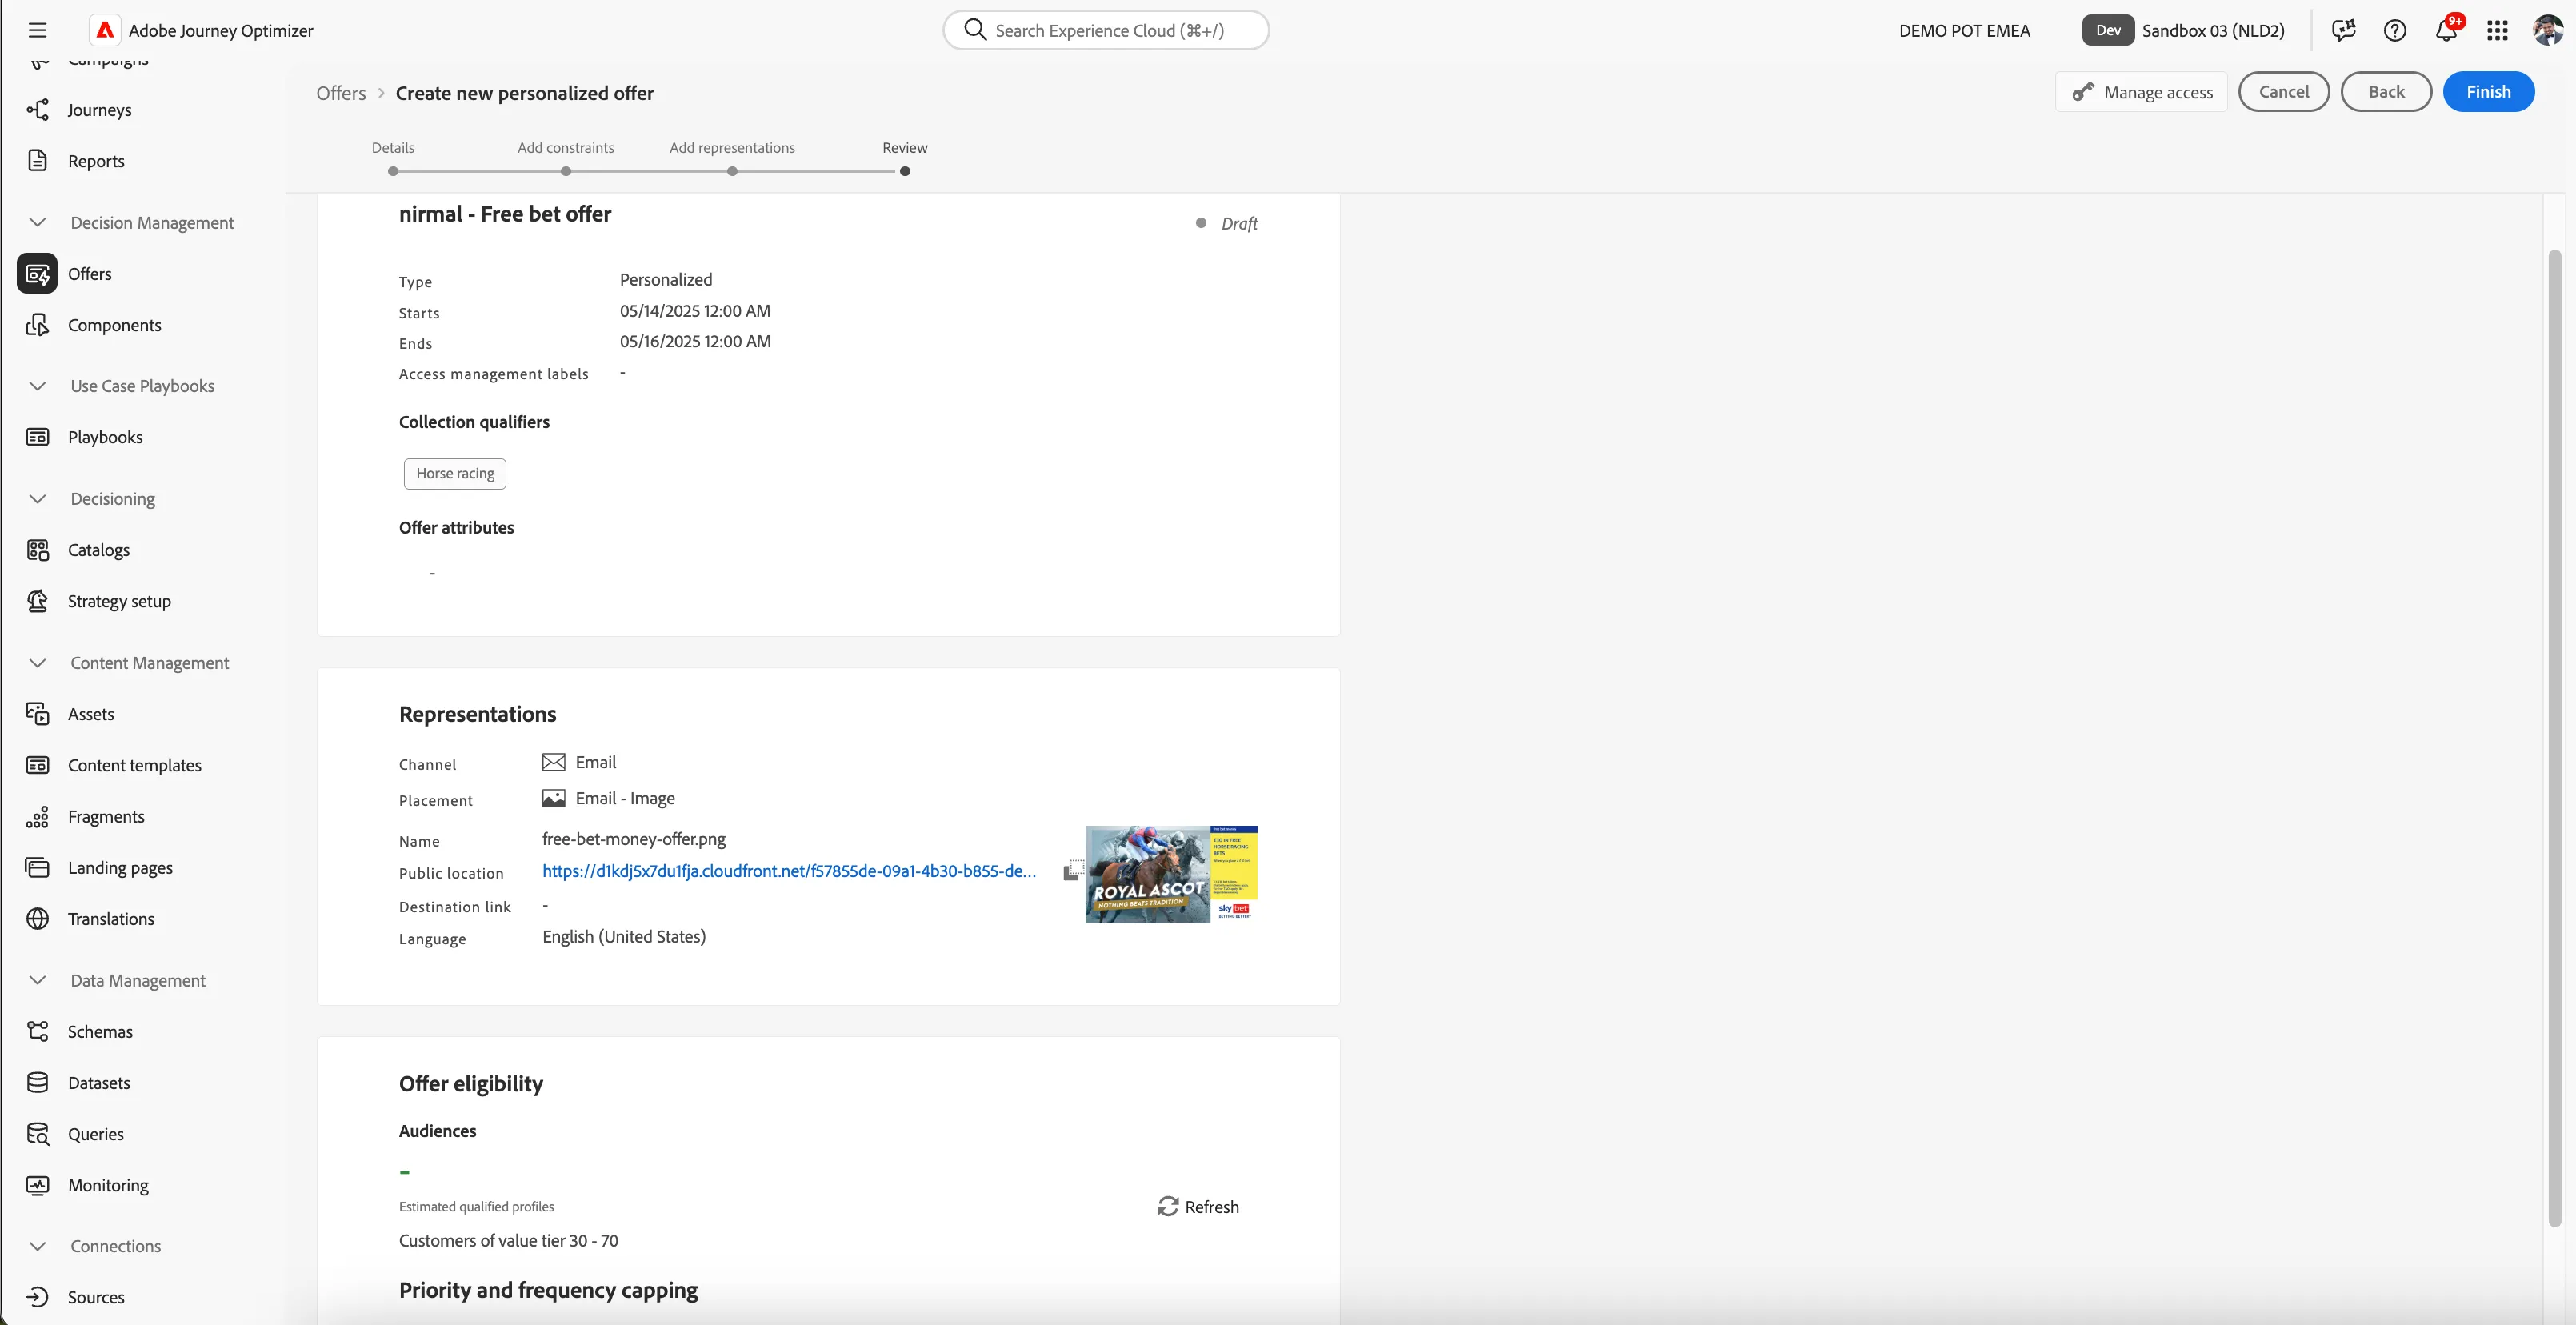
Task: Collapse the Data Management section
Action: [x=37, y=980]
